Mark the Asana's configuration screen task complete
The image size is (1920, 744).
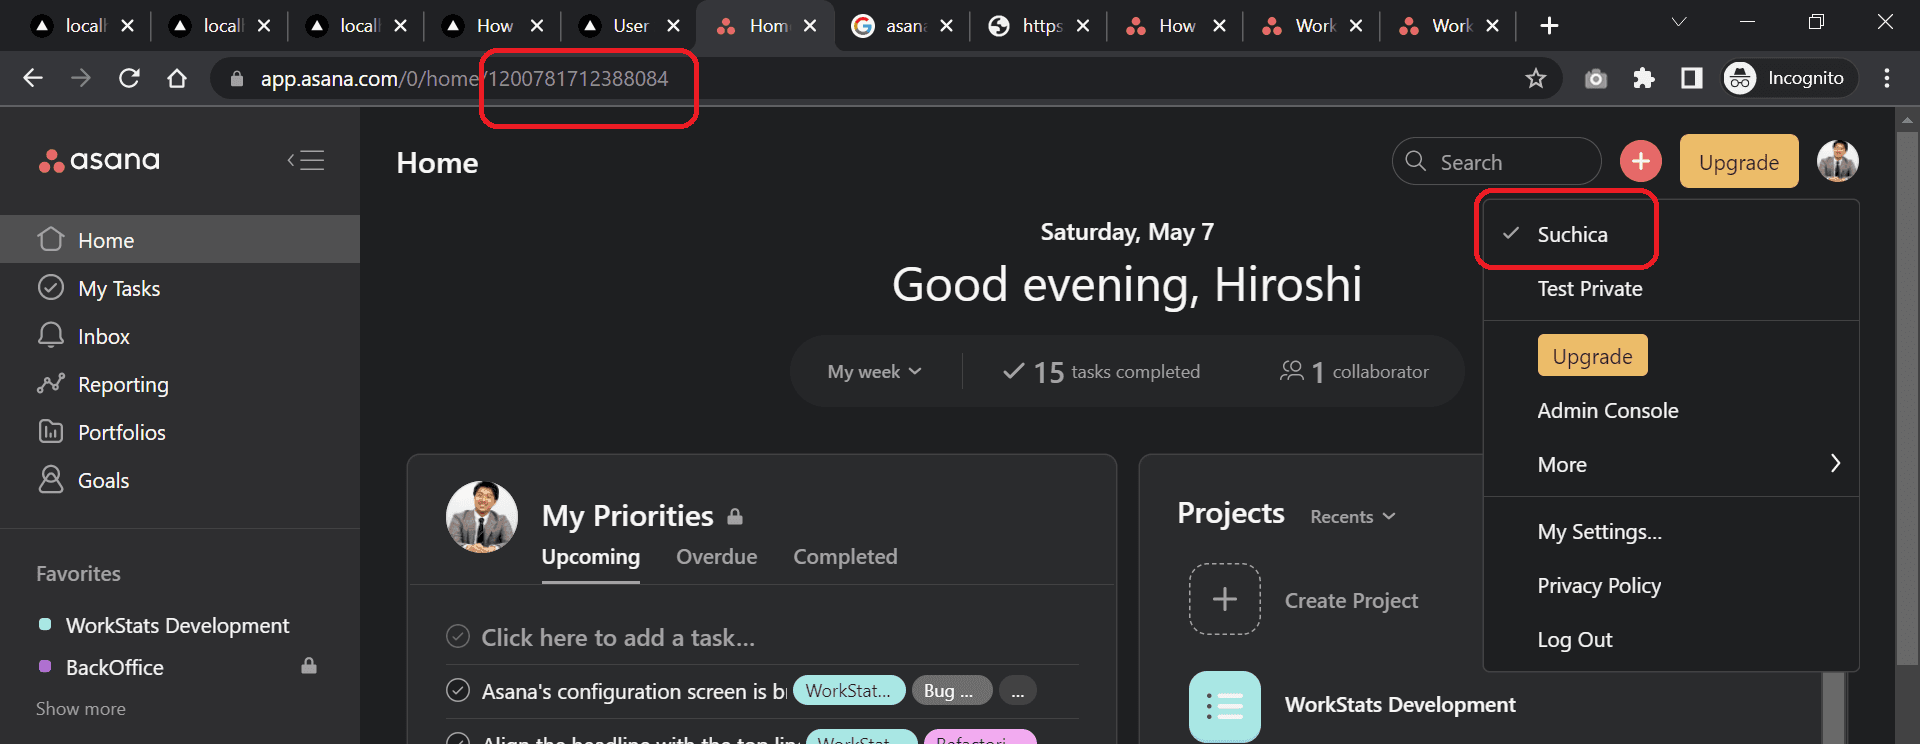458,690
